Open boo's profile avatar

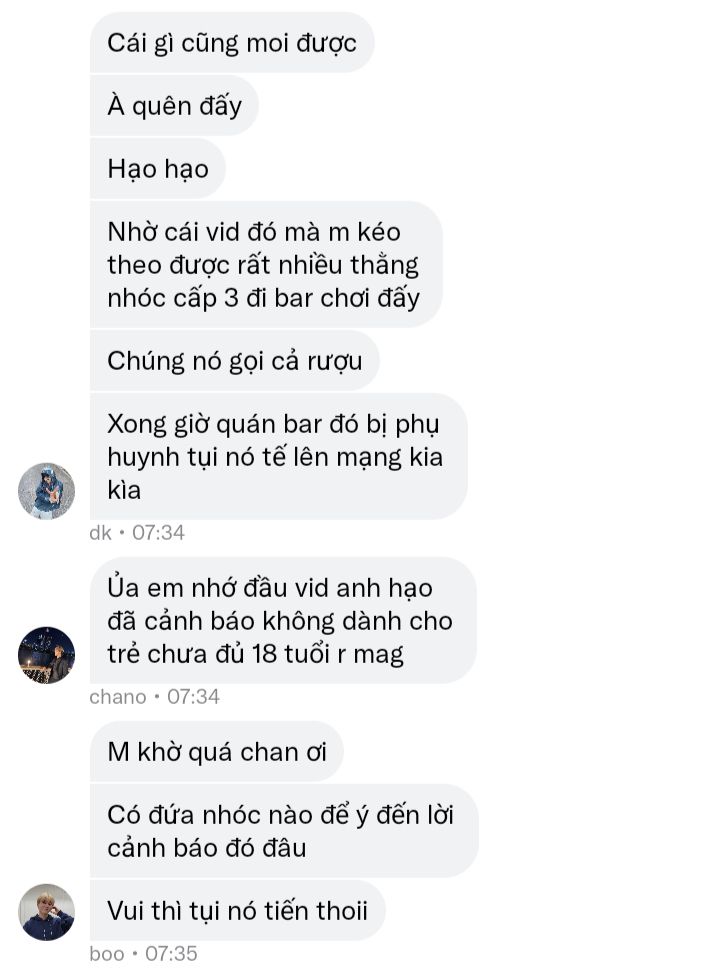[47, 912]
